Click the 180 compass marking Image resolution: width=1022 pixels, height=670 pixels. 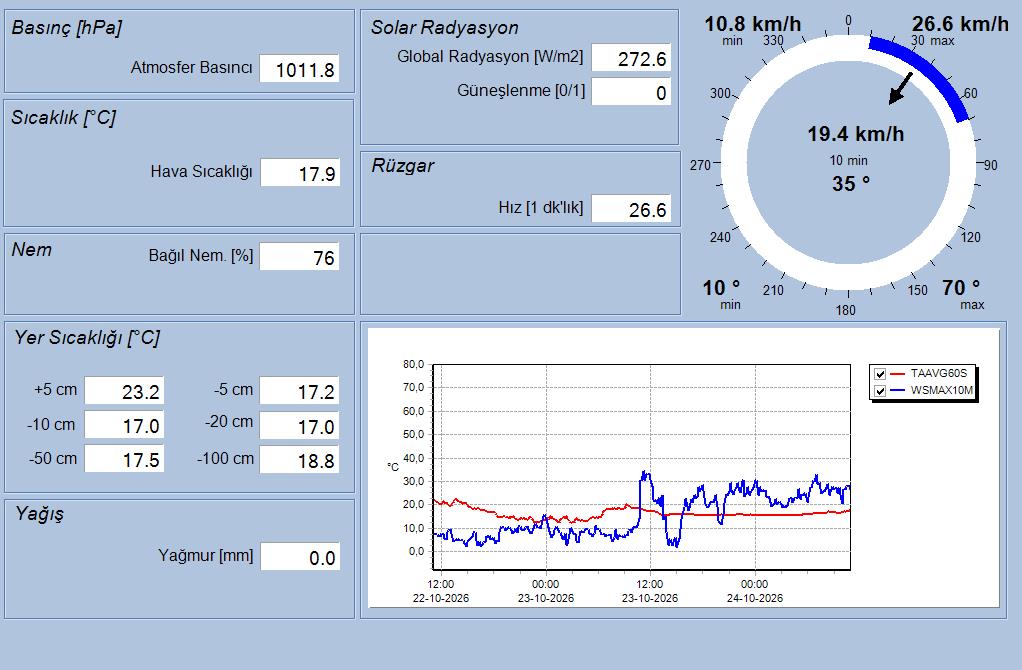pyautogui.click(x=845, y=310)
